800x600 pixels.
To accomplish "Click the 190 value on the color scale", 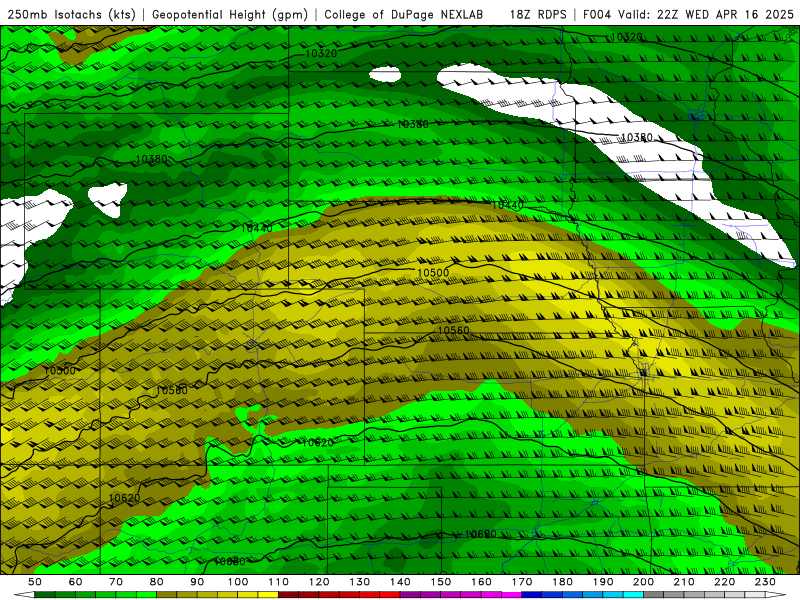I will click(x=604, y=582).
